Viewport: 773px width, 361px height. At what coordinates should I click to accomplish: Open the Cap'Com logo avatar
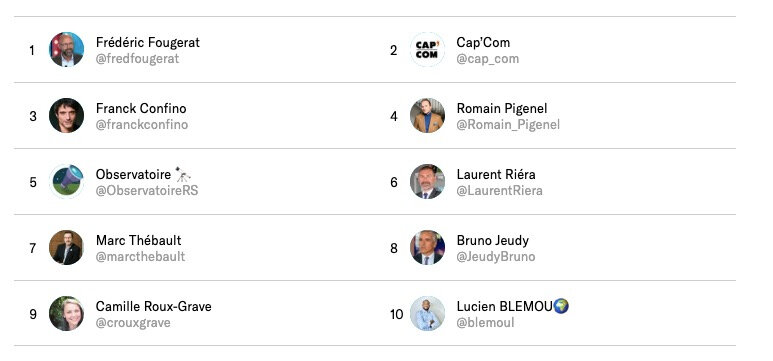[x=427, y=49]
